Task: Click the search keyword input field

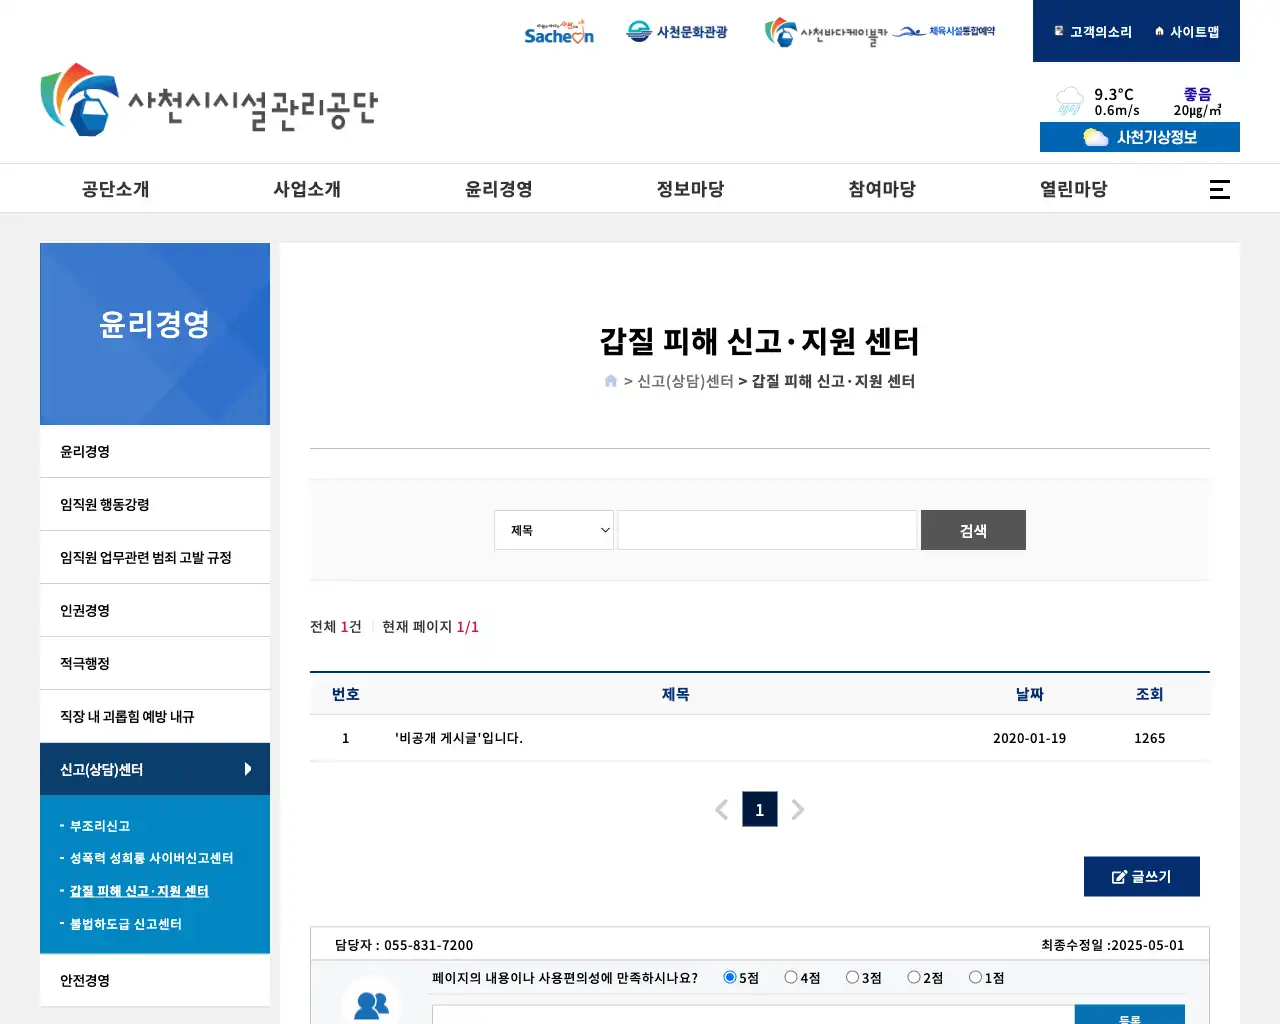Action: pyautogui.click(x=767, y=530)
